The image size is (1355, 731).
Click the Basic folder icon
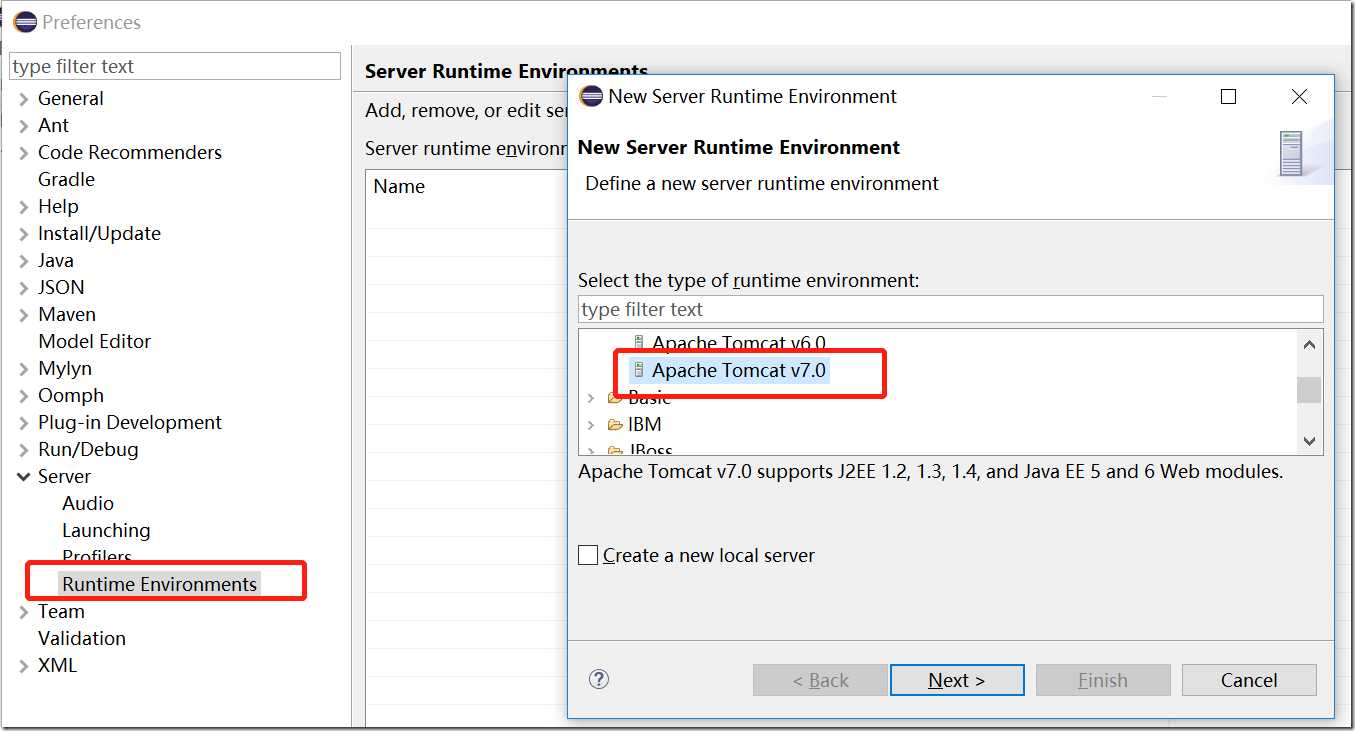[615, 398]
